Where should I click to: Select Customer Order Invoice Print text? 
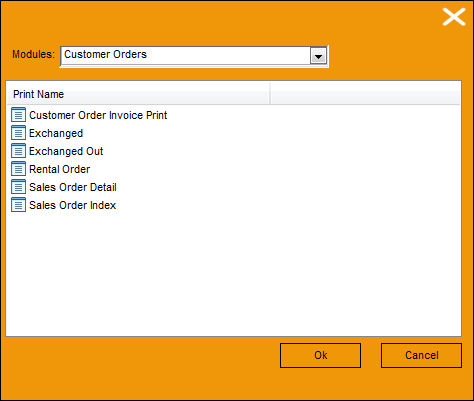tap(98, 115)
